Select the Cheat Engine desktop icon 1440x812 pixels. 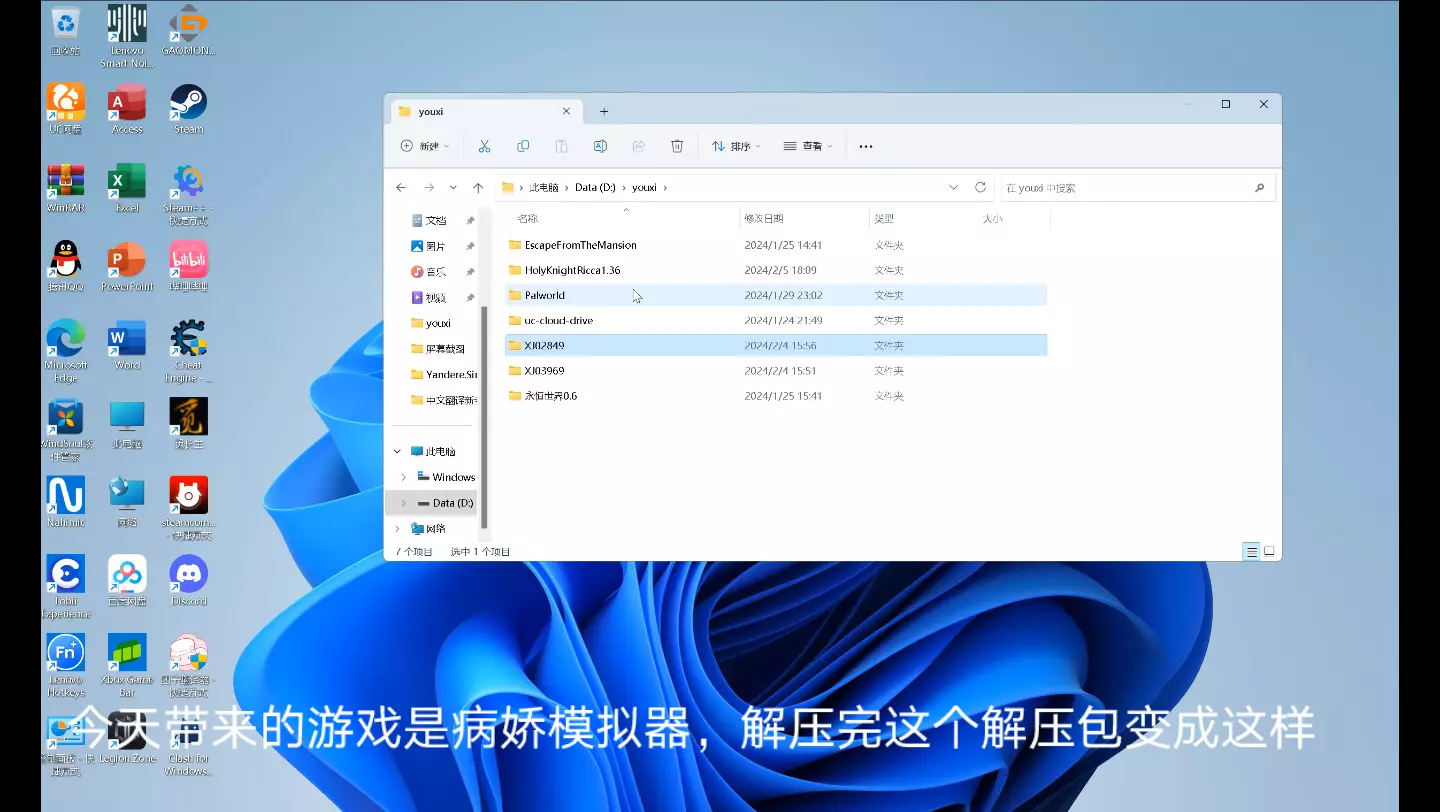pyautogui.click(x=188, y=351)
